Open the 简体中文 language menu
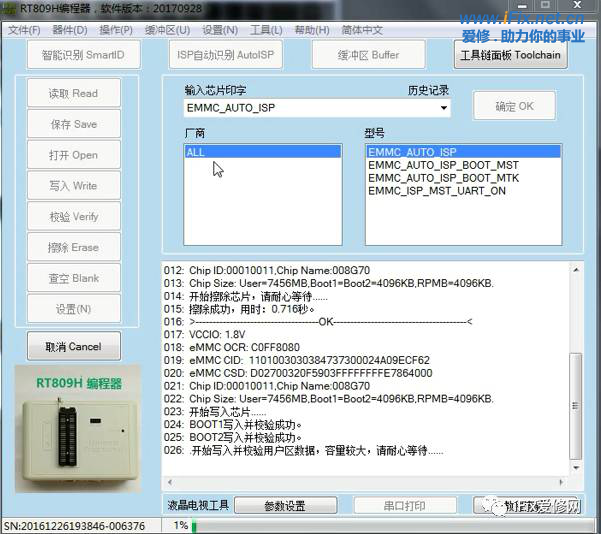Image resolution: width=601 pixels, height=534 pixels. (362, 30)
